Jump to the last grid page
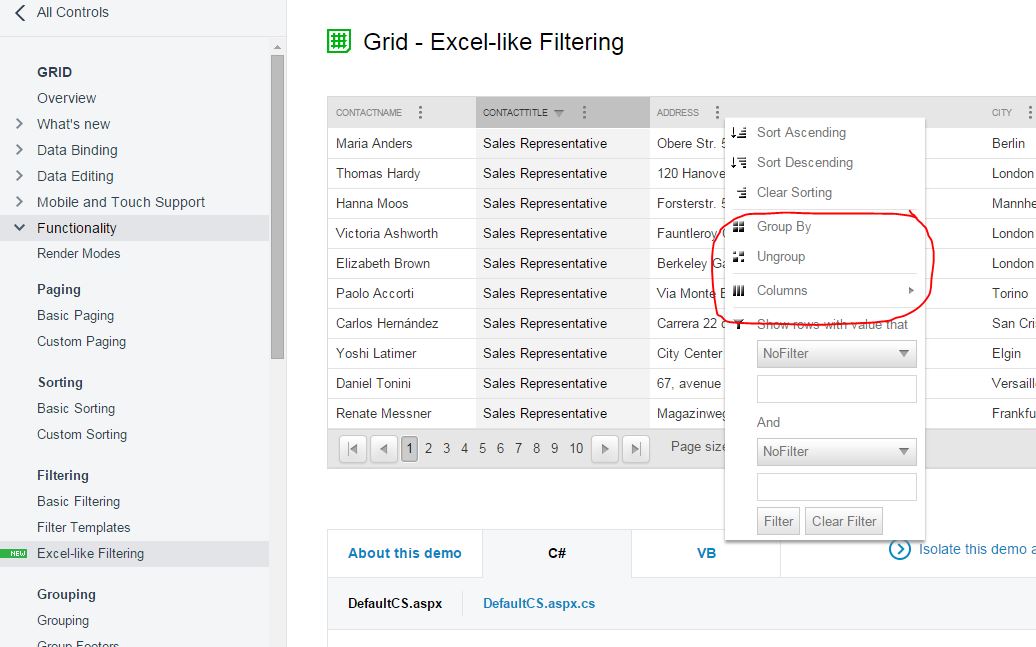The width and height of the screenshot is (1036, 647). point(636,449)
